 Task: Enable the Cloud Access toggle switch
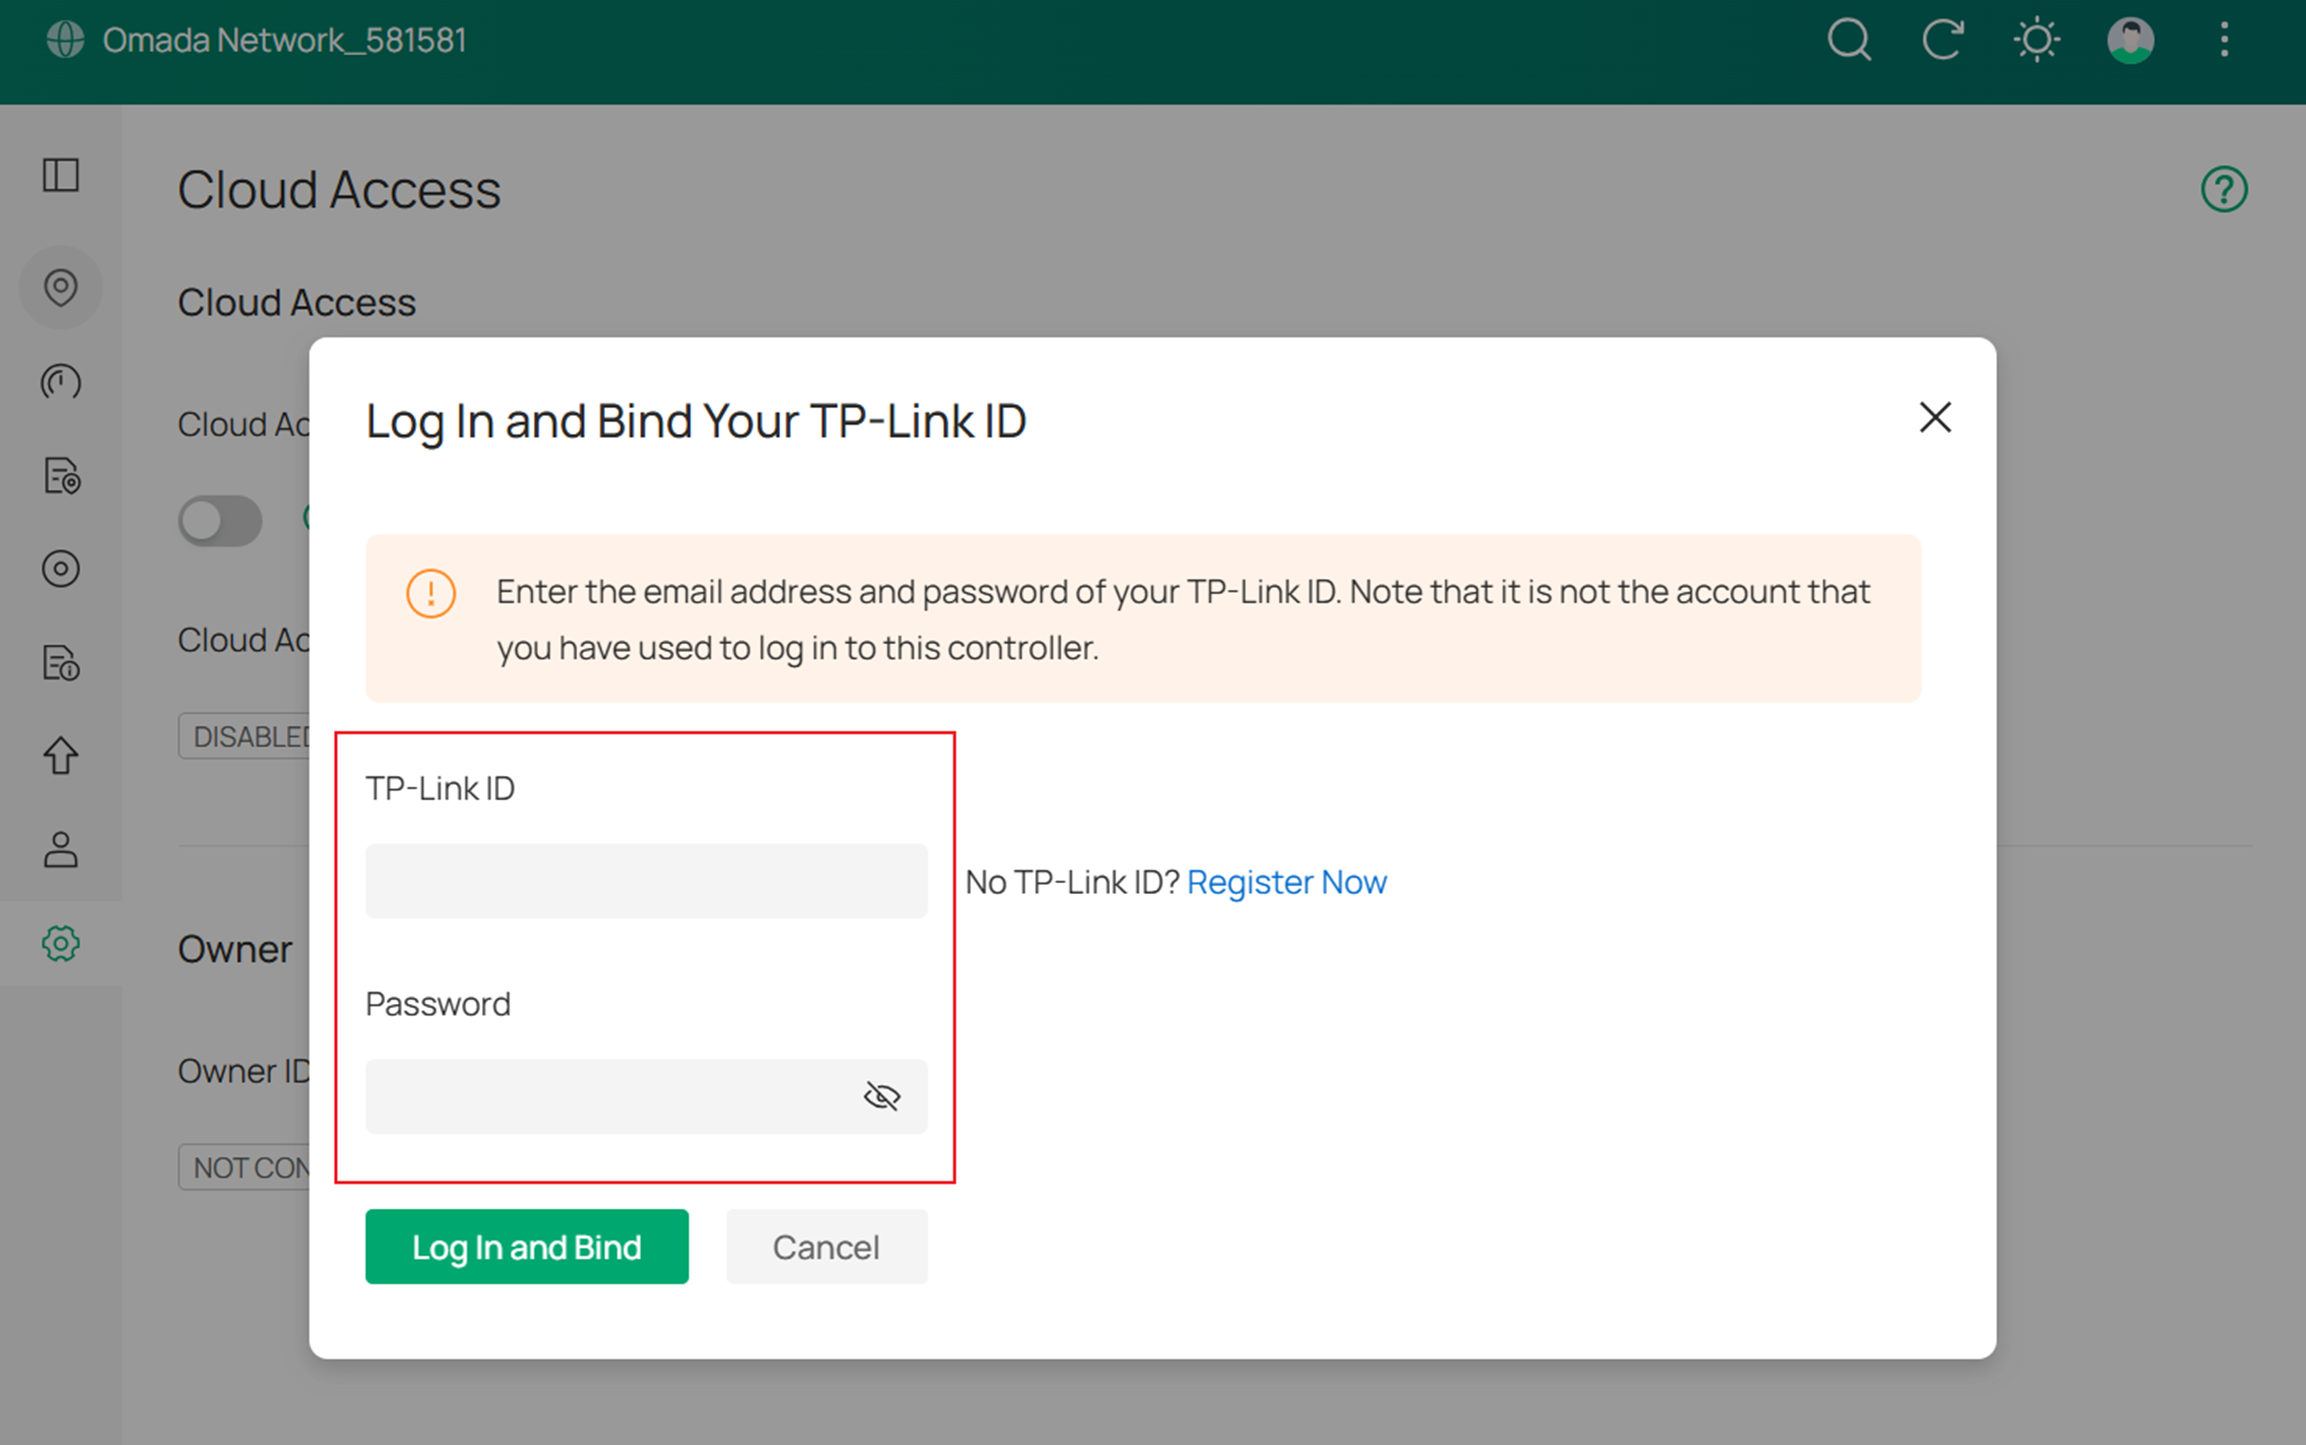pyautogui.click(x=221, y=520)
